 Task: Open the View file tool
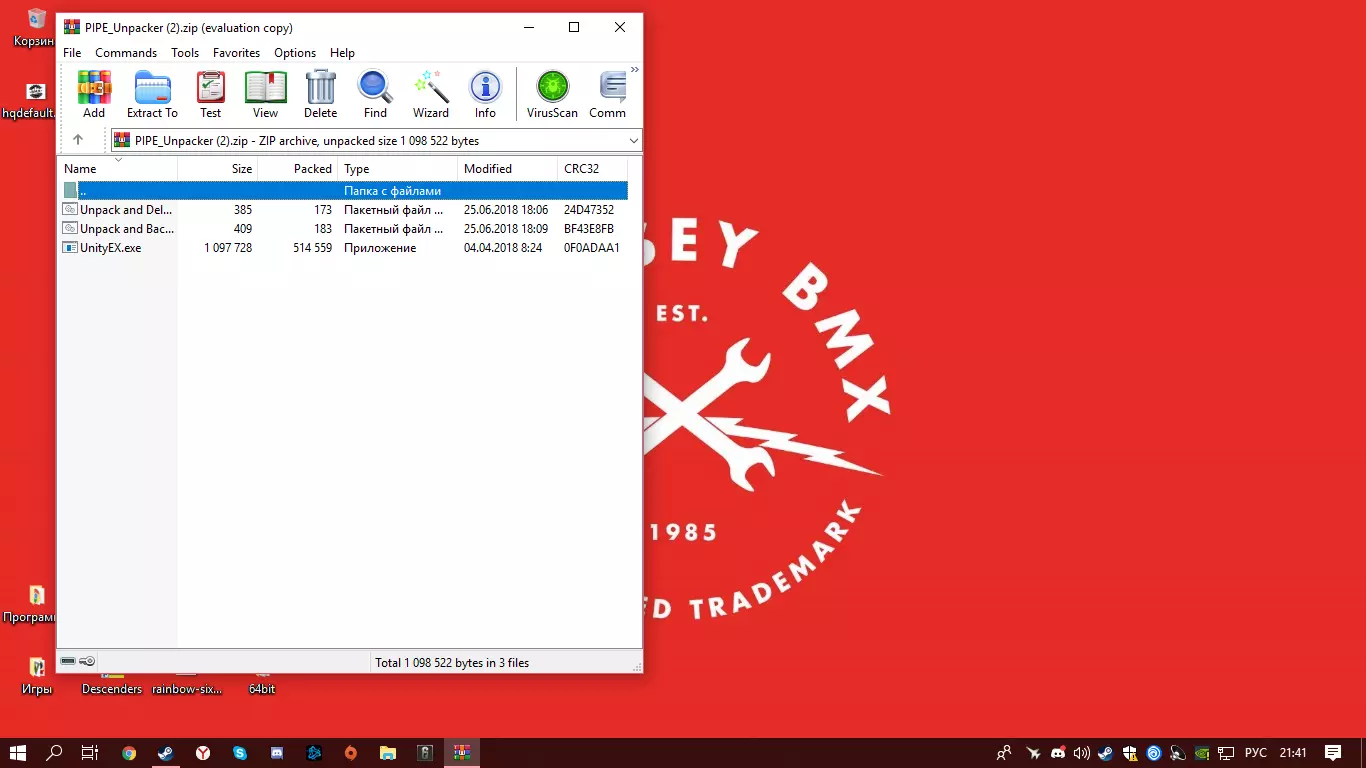(x=265, y=95)
